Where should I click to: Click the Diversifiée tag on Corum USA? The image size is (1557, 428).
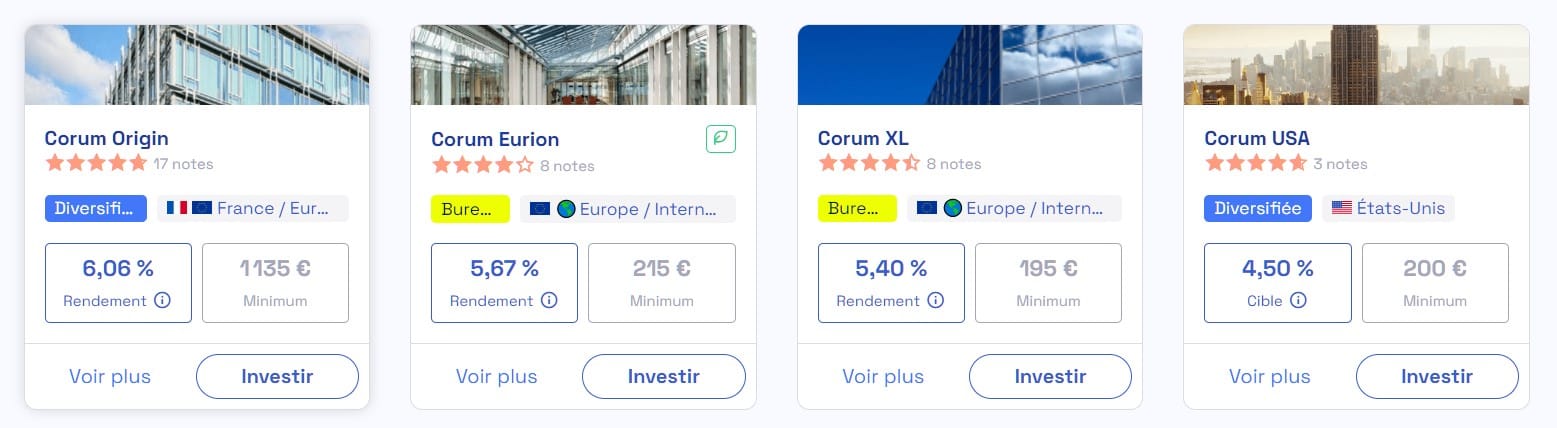tap(1258, 208)
